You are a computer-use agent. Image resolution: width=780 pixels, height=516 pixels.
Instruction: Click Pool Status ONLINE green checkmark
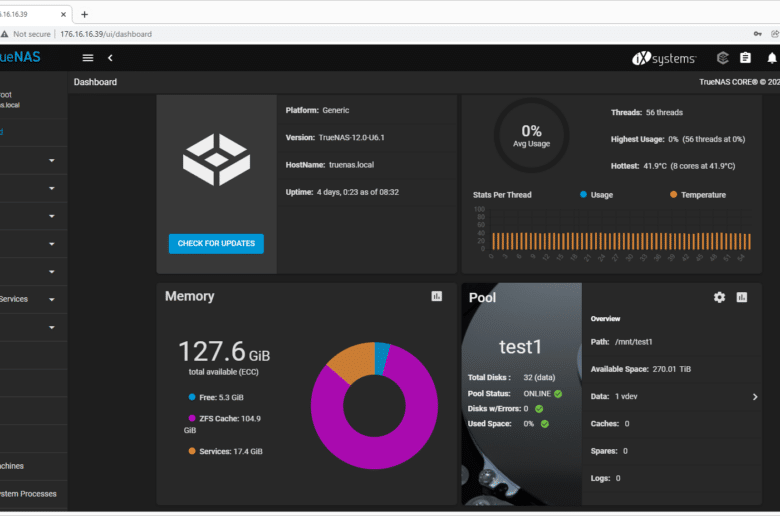coord(558,394)
